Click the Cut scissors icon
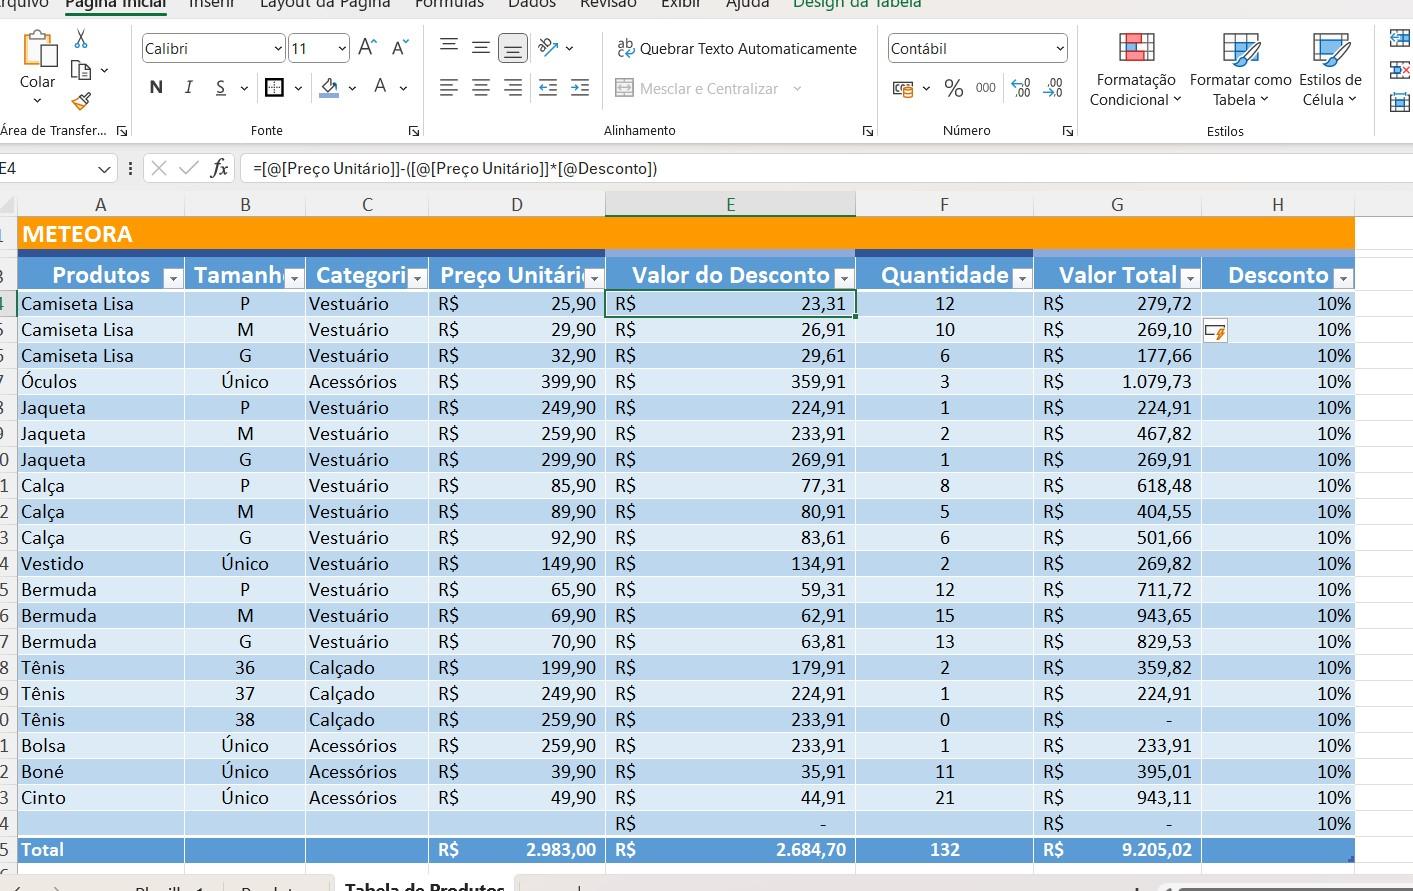Viewport: 1413px width, 891px height. (x=81, y=39)
